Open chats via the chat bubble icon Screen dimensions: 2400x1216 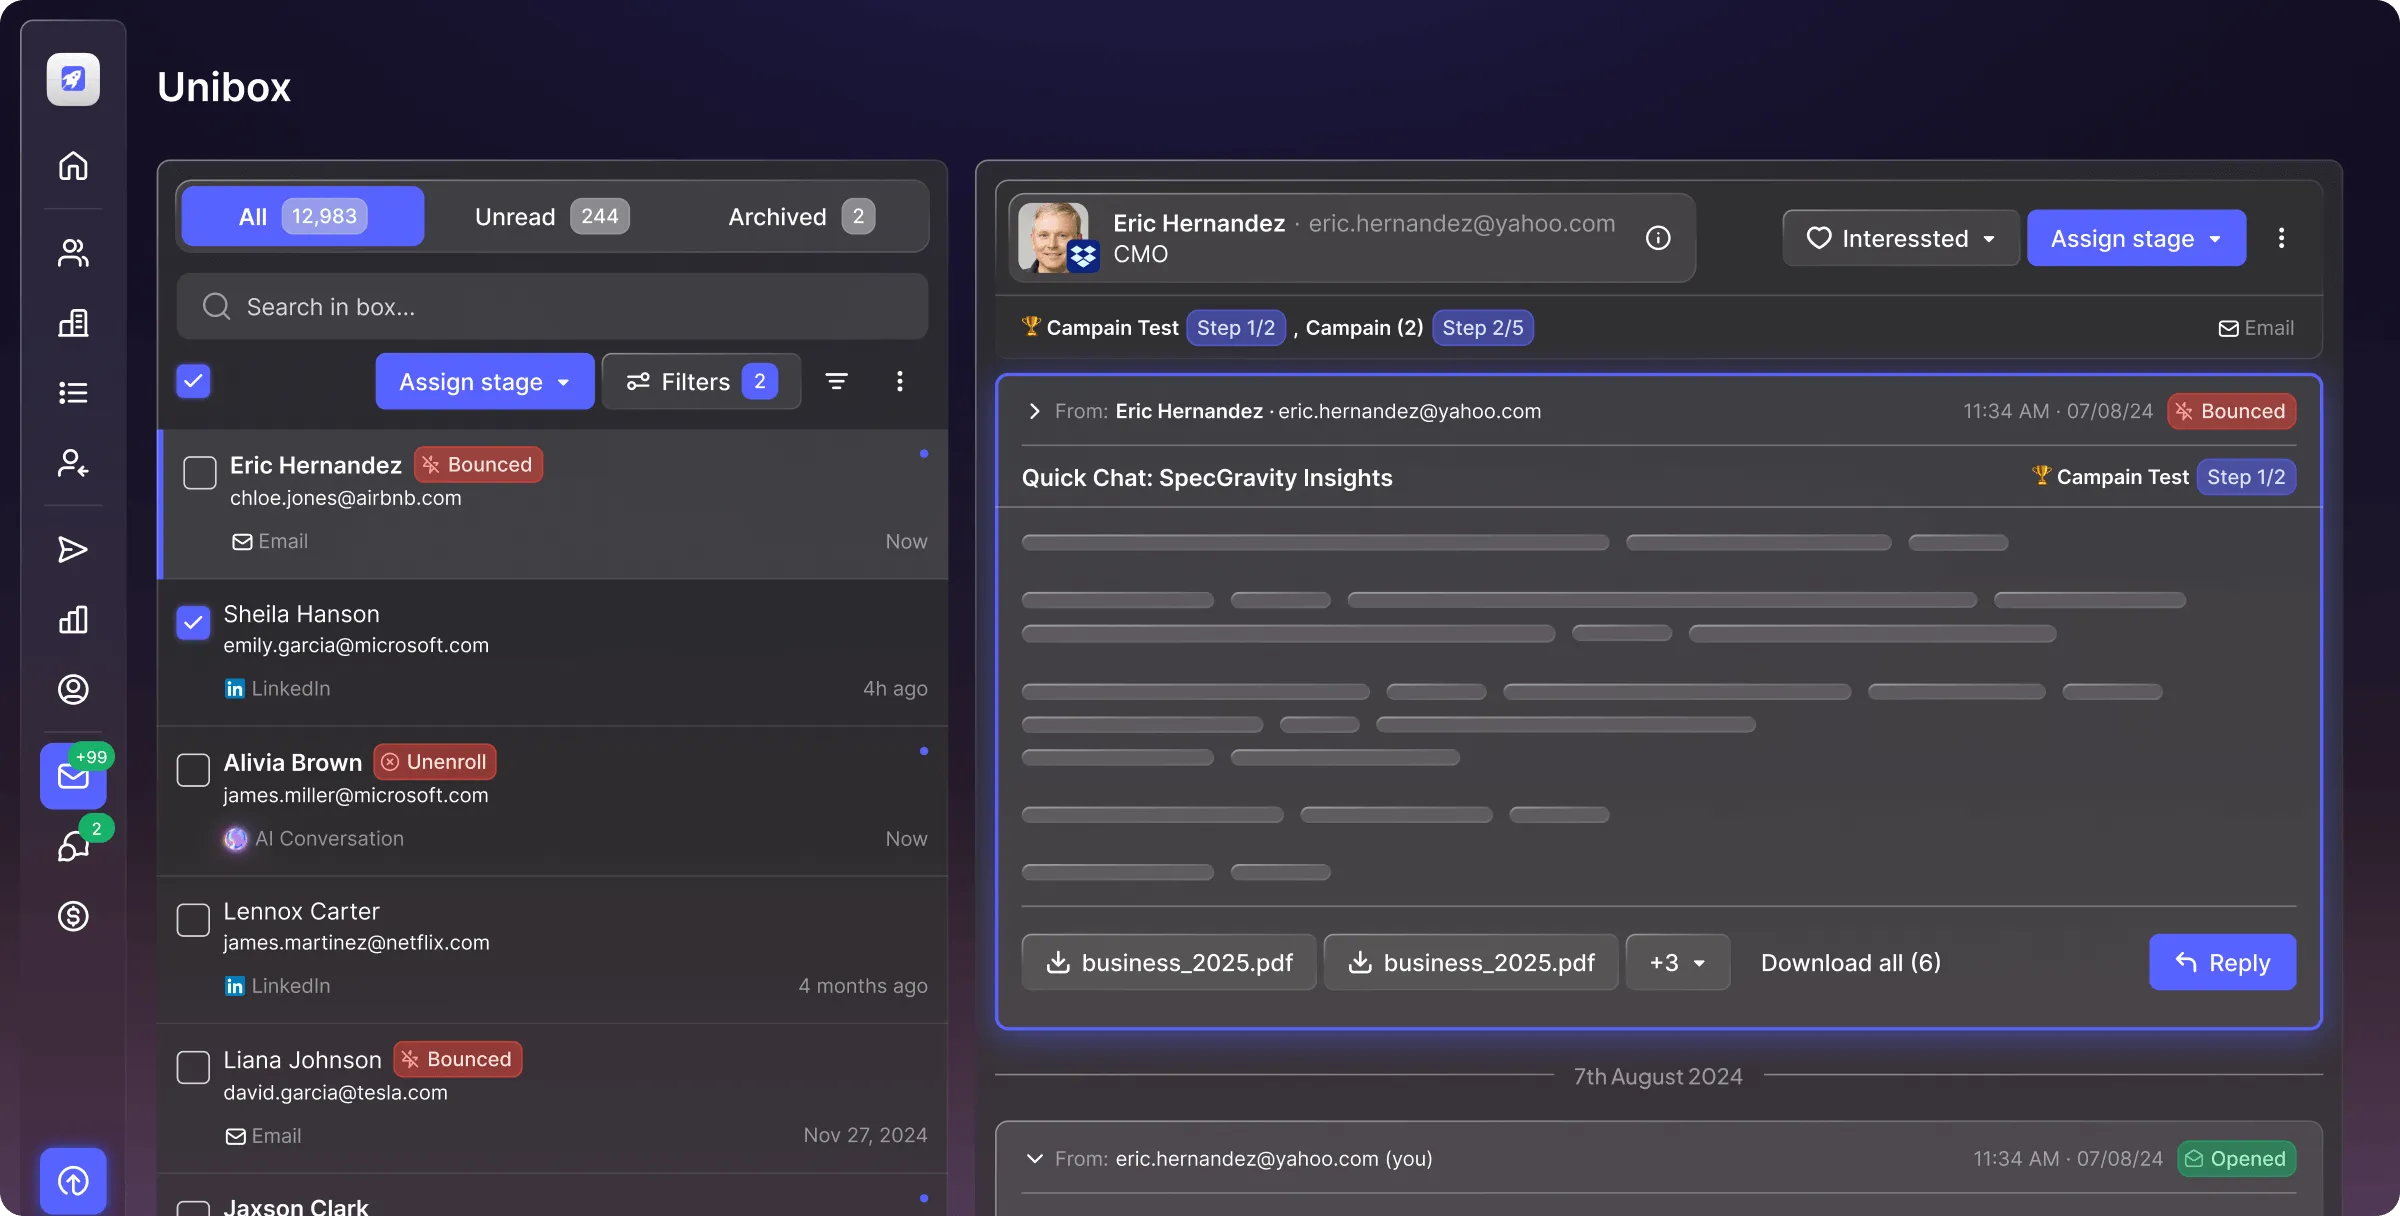pos(73,847)
